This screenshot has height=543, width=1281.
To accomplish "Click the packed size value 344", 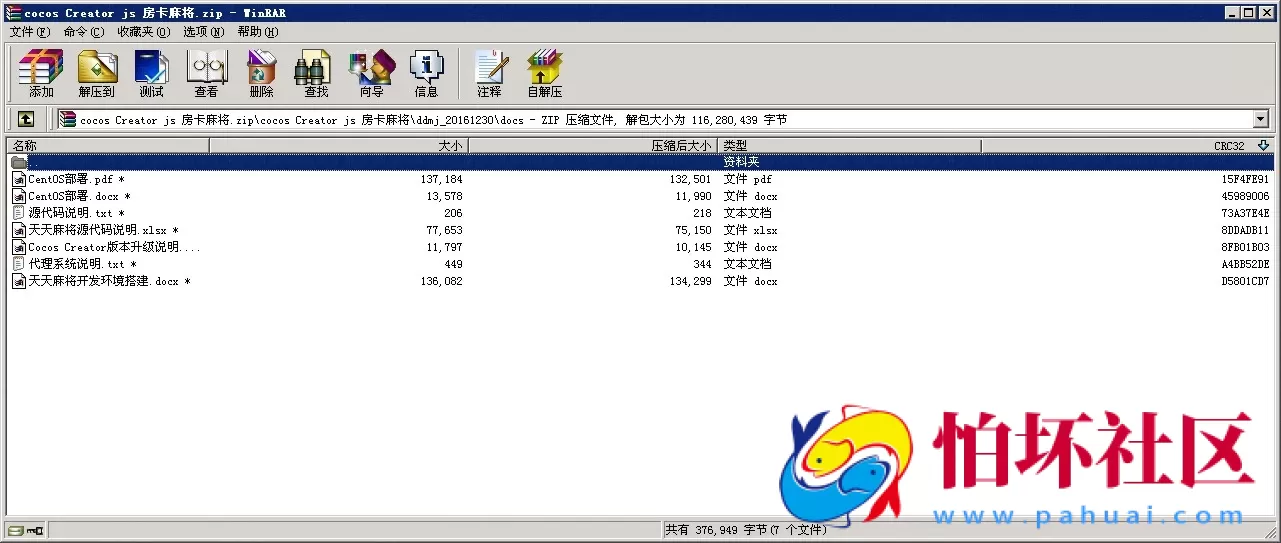I will point(702,264).
